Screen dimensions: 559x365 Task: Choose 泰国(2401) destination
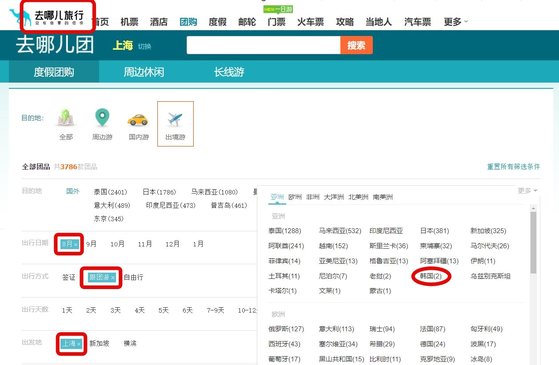110,192
